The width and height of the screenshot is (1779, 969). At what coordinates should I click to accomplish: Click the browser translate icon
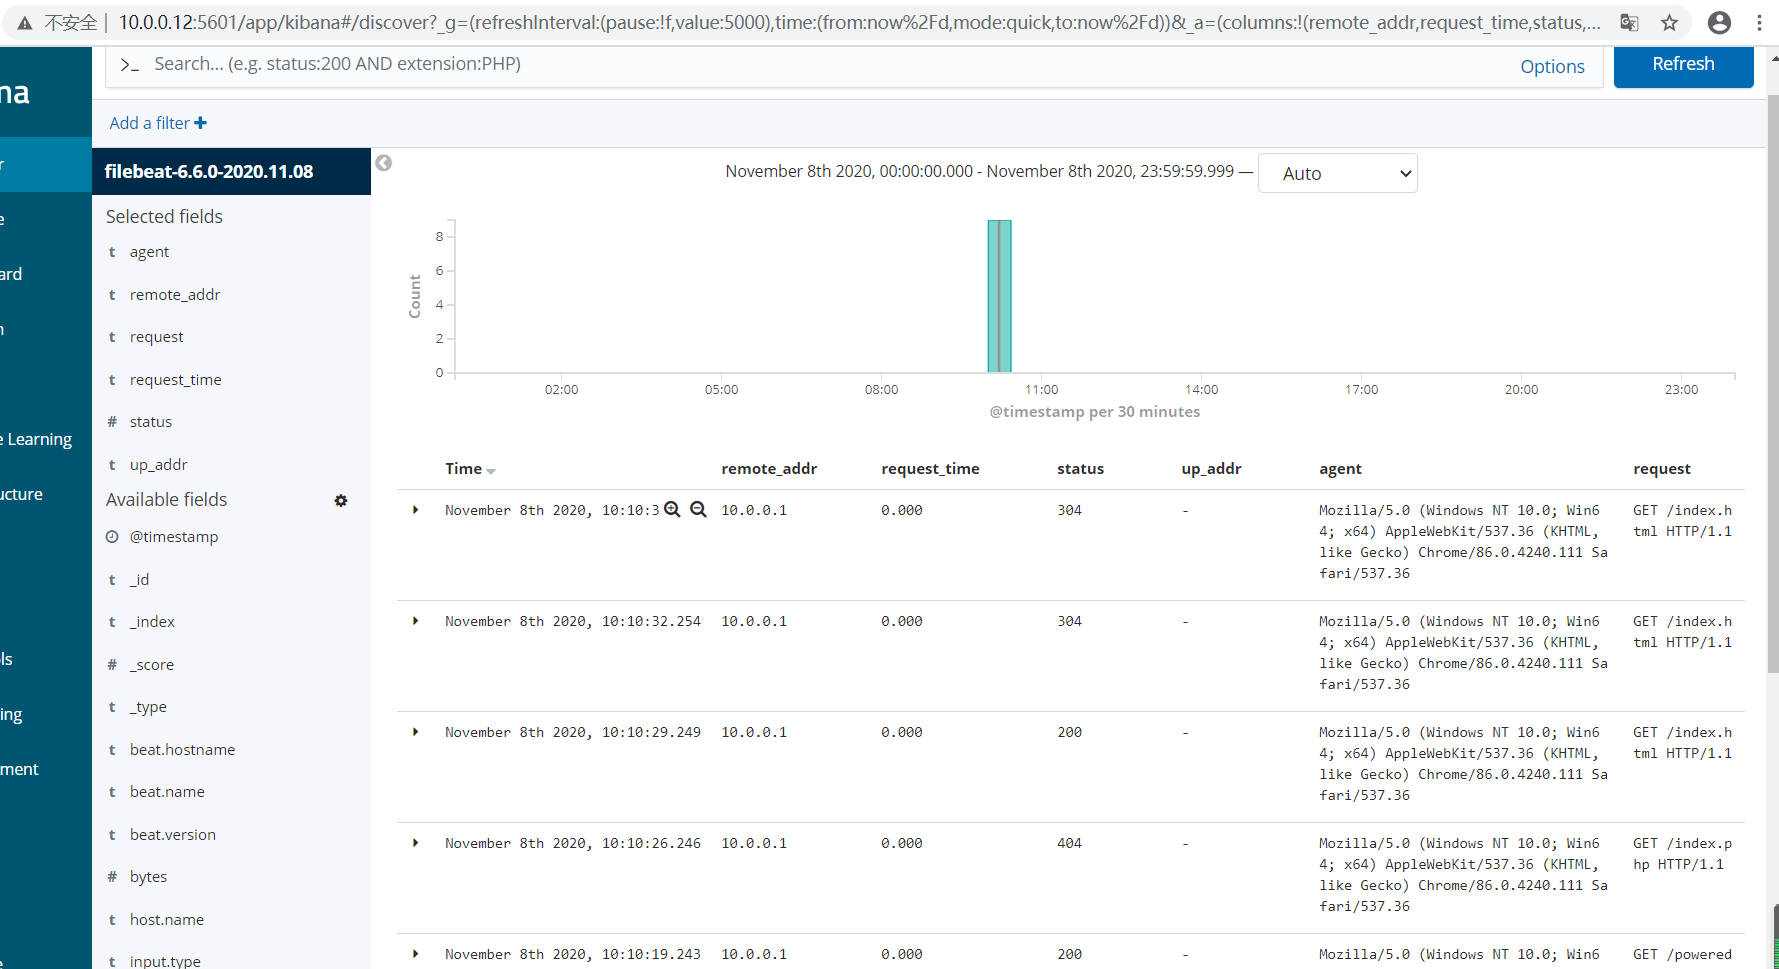[1629, 22]
